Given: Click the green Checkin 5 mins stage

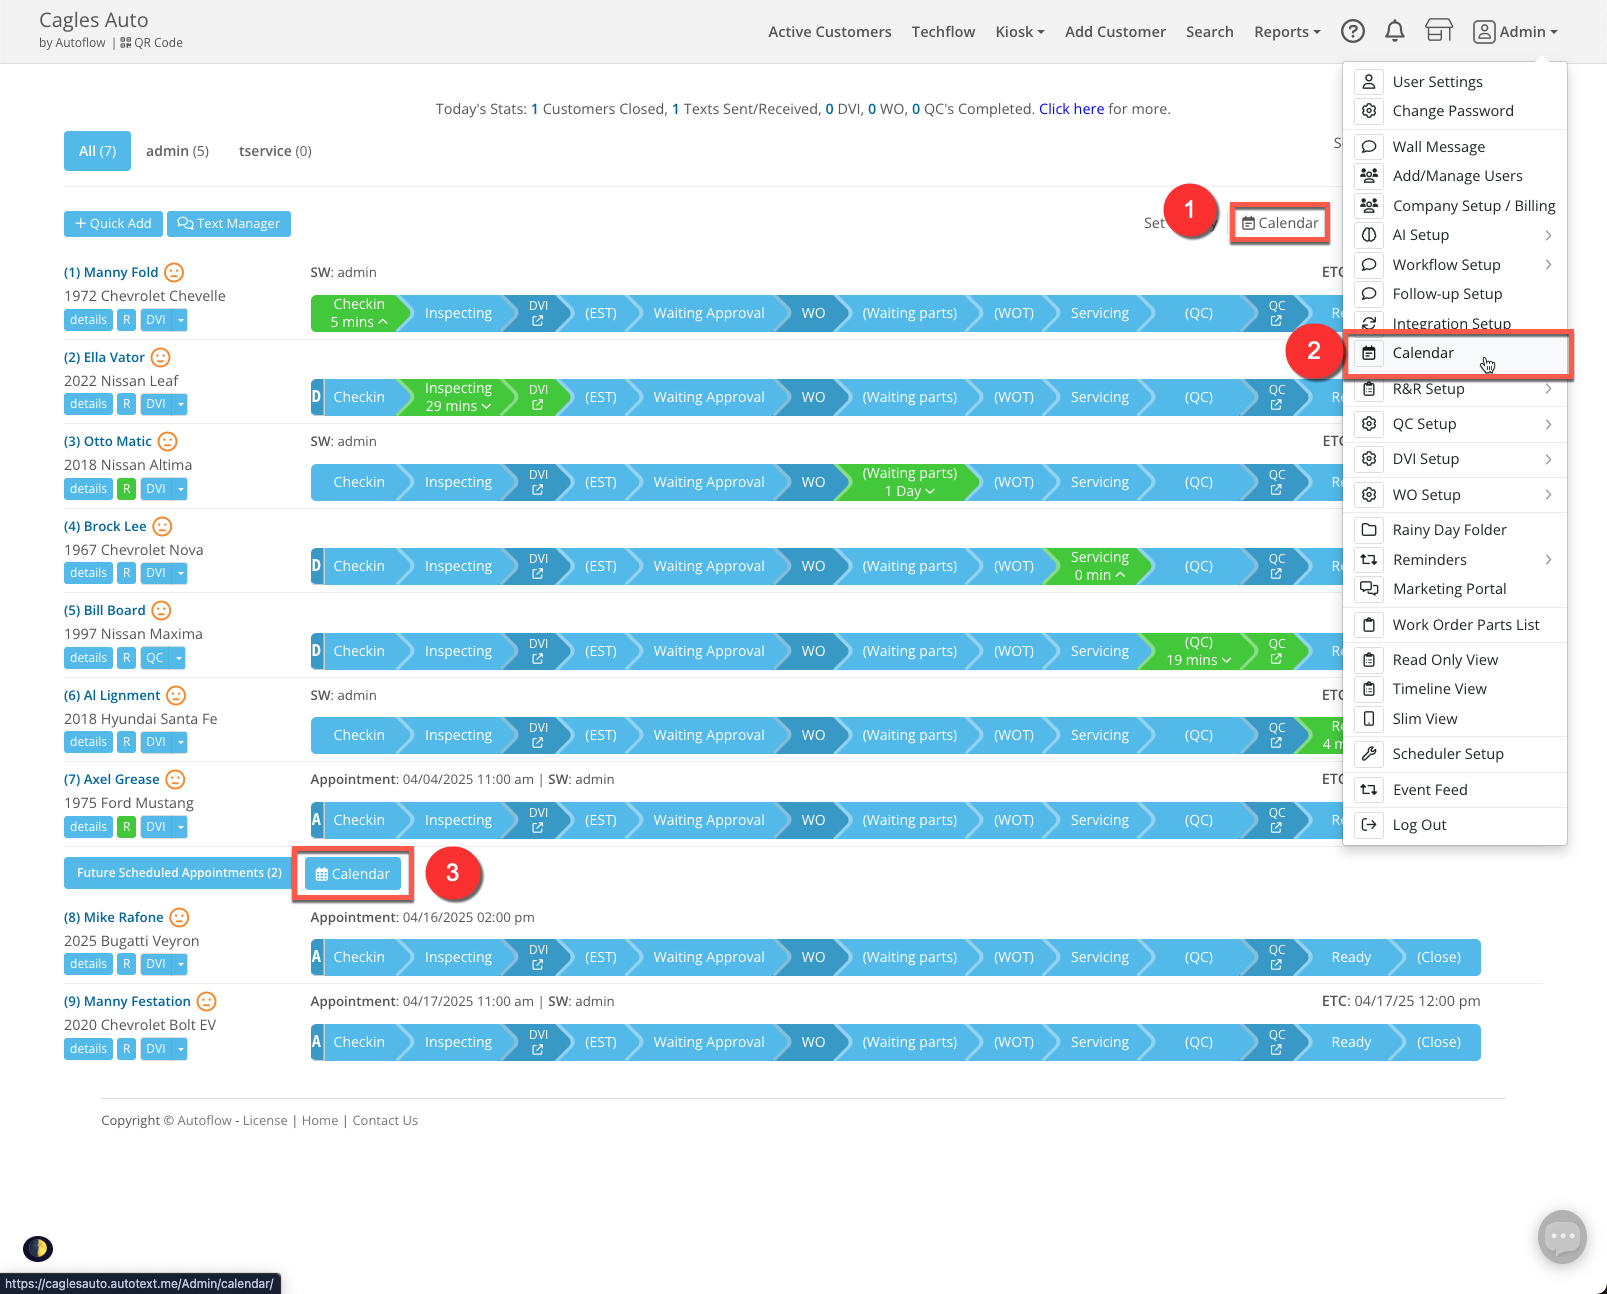Looking at the screenshot, I should (360, 313).
